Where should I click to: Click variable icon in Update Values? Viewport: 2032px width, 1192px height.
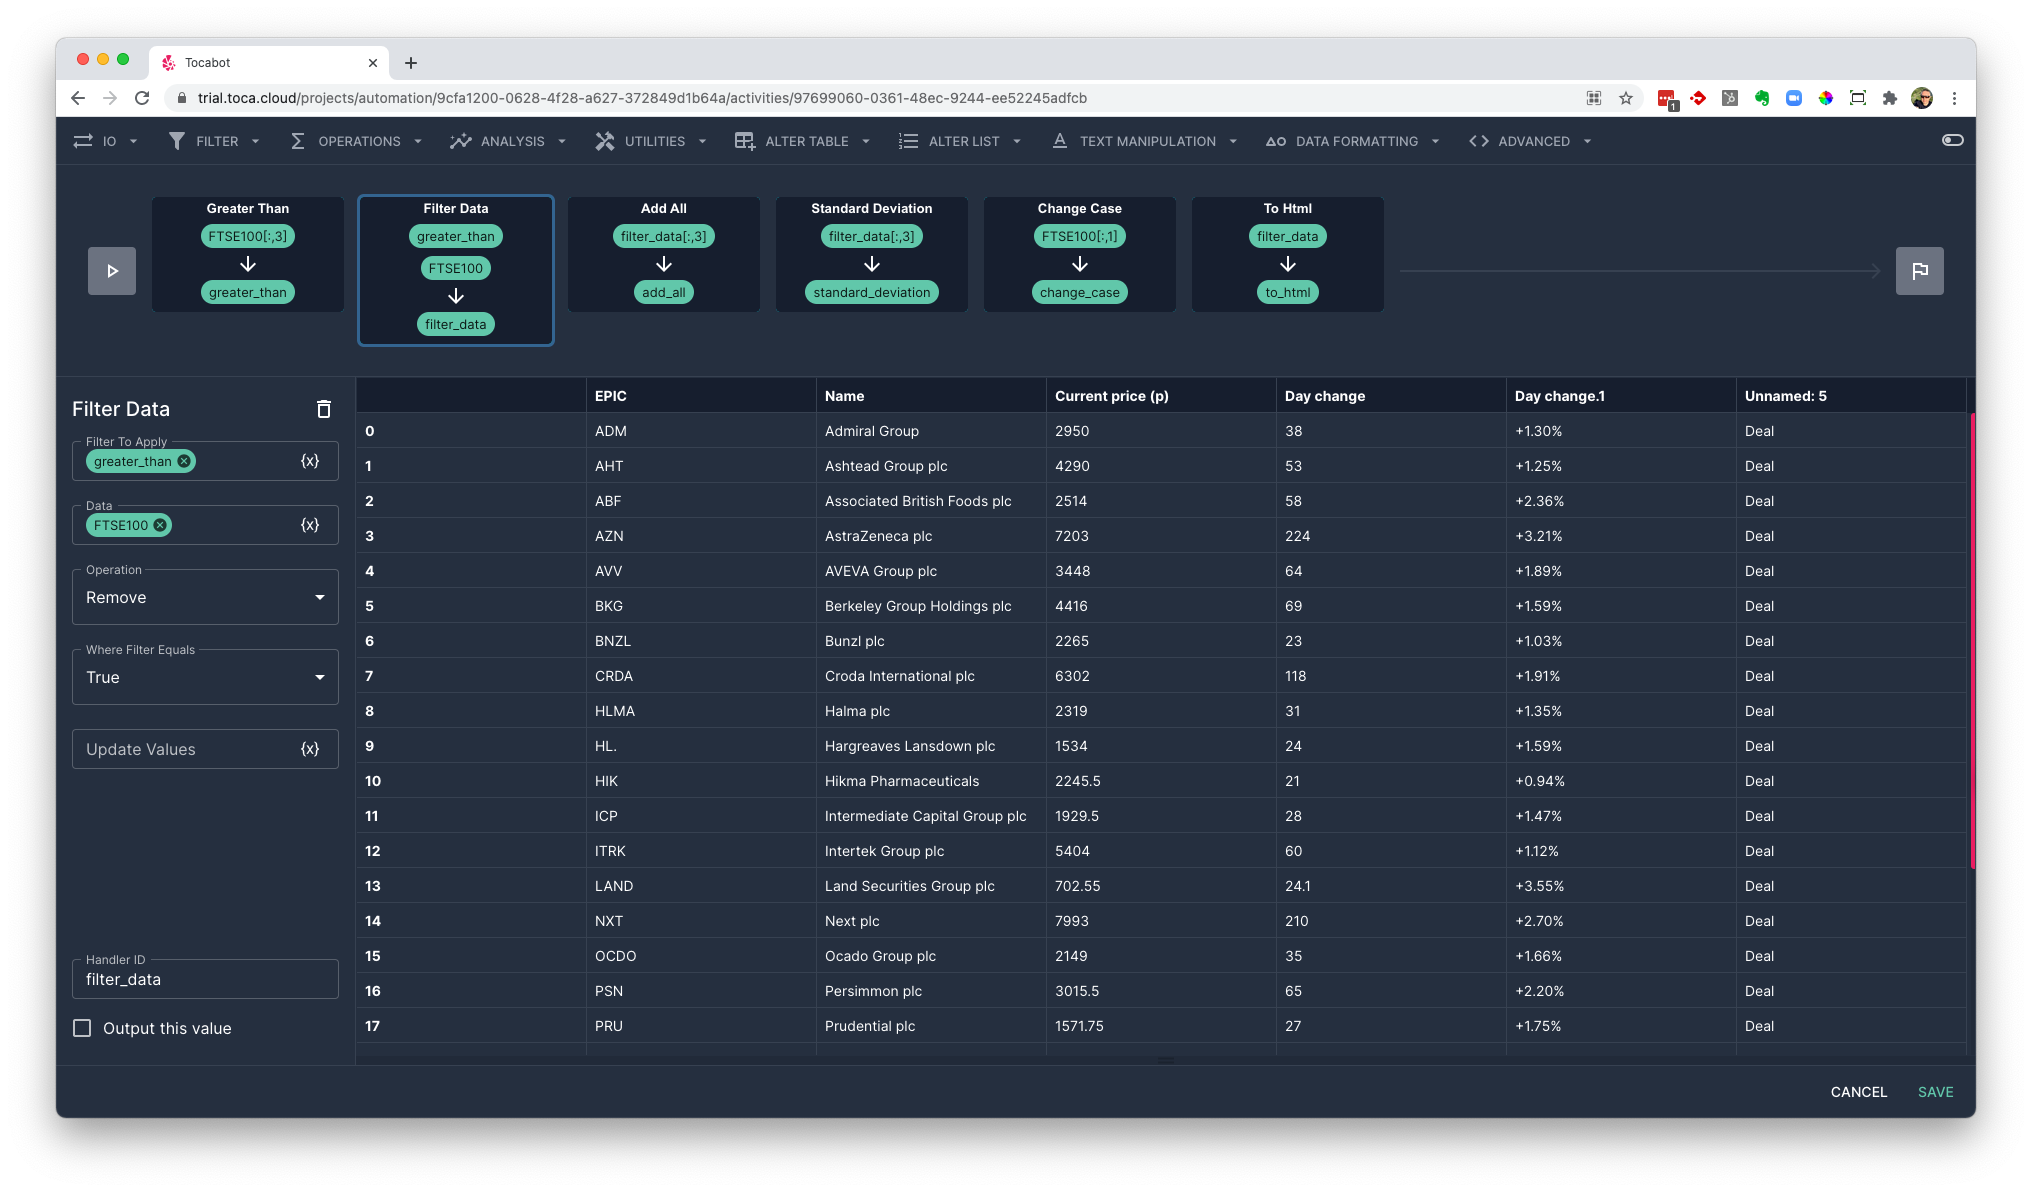click(310, 749)
